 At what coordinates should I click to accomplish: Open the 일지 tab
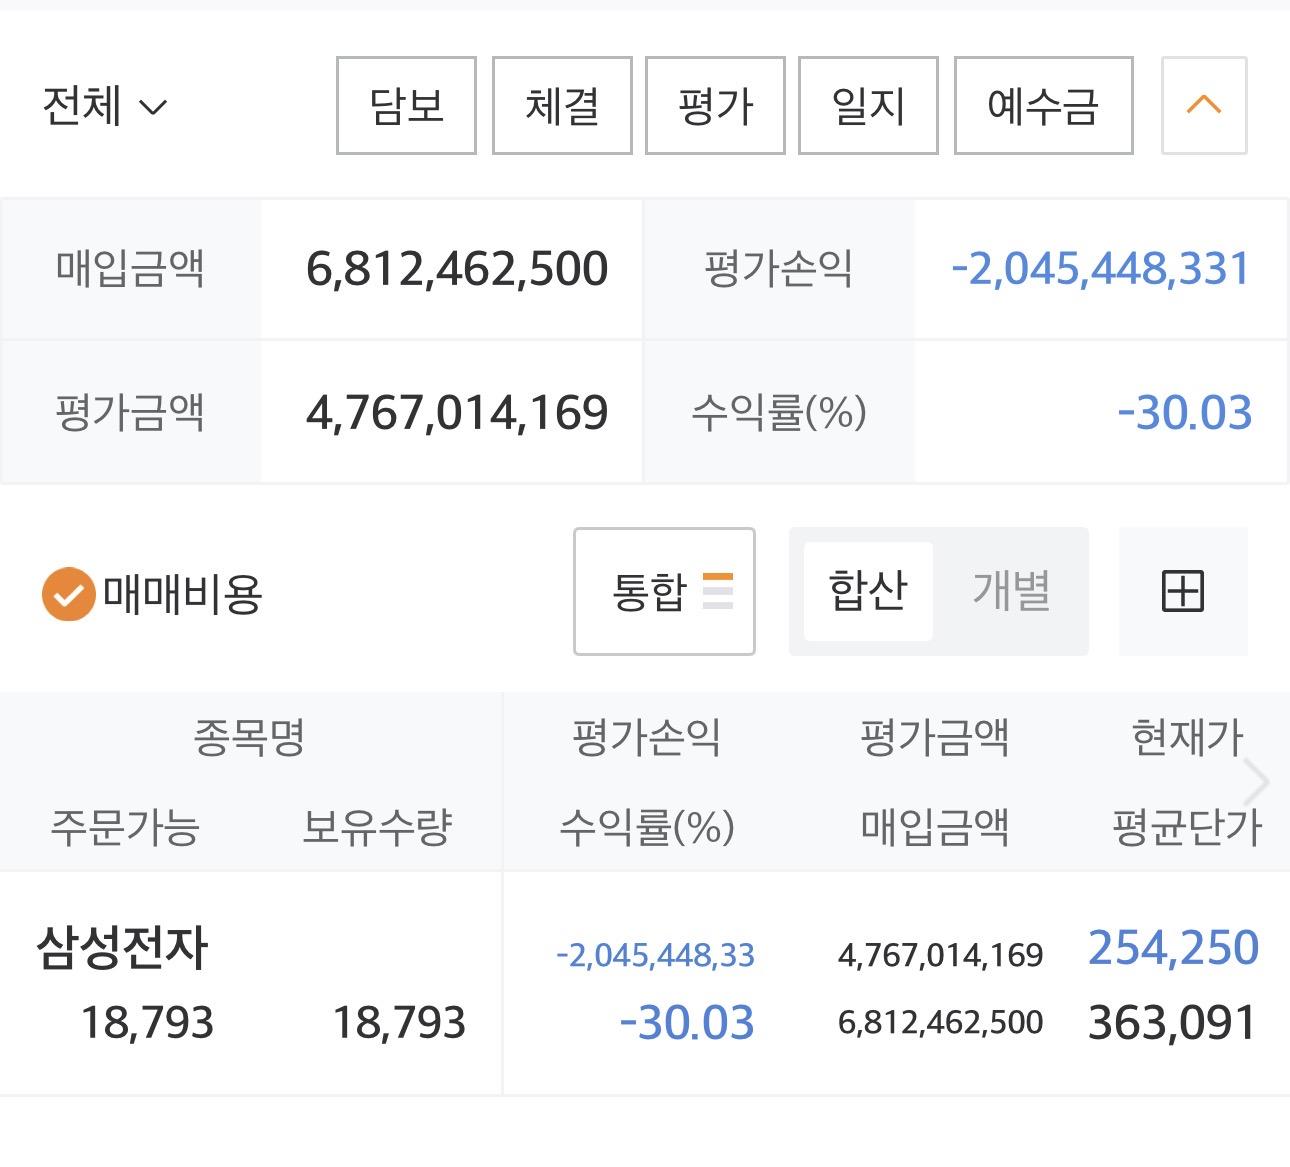(x=868, y=106)
